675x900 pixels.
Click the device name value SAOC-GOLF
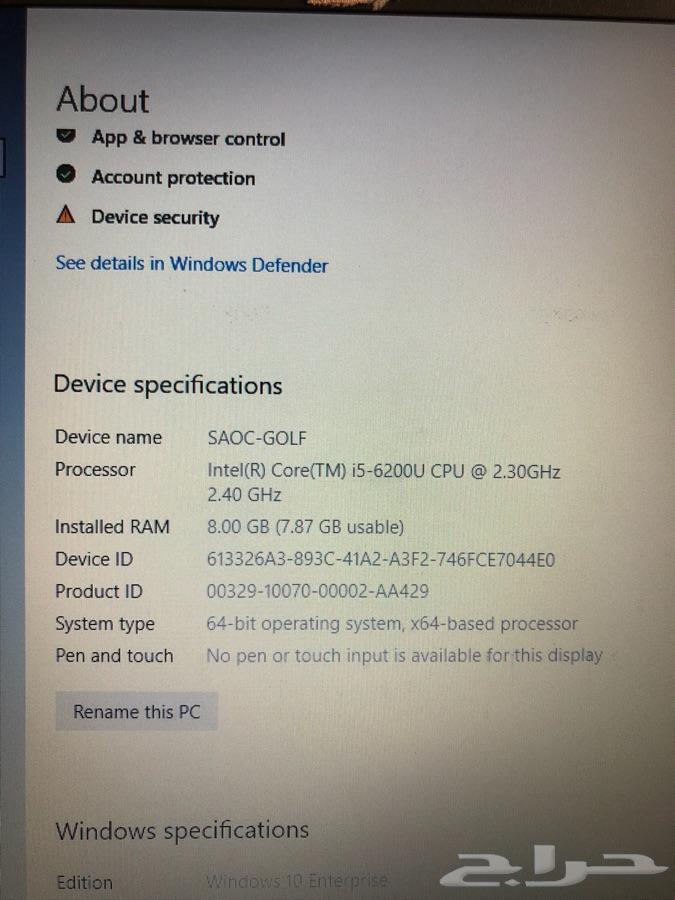257,438
